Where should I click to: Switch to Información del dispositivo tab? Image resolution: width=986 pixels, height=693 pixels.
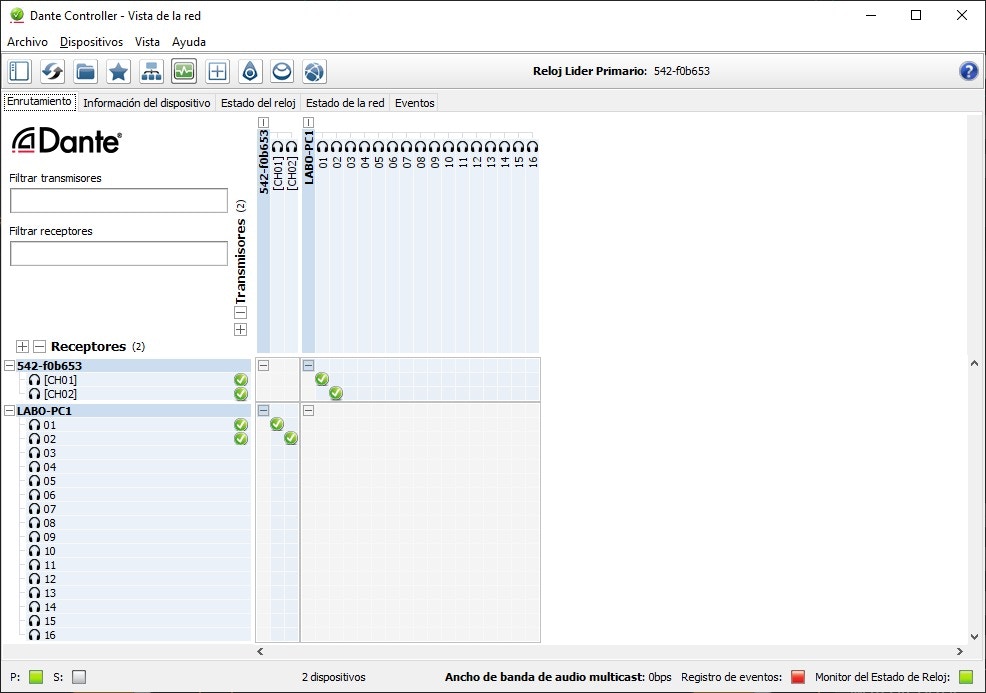click(x=147, y=103)
